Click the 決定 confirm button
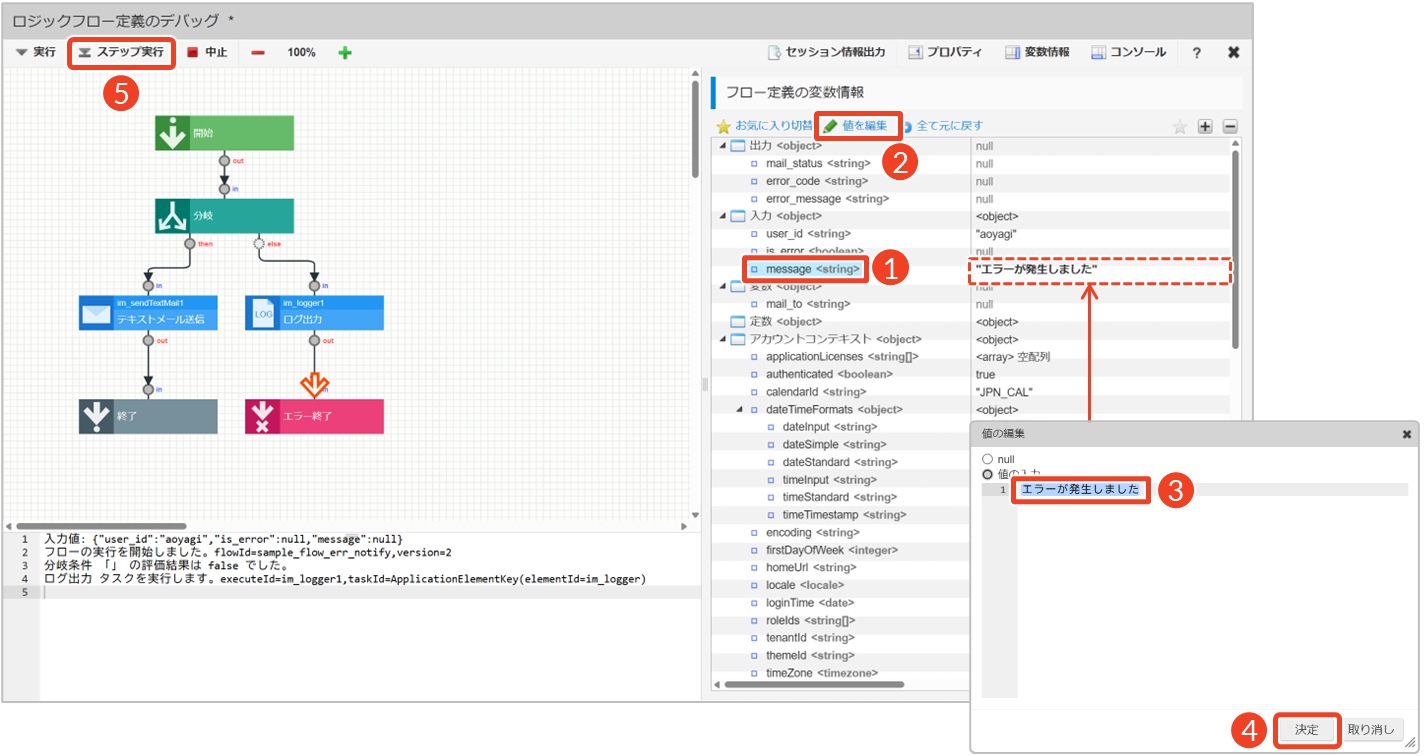This screenshot has width=1425, height=756. coord(1307,730)
